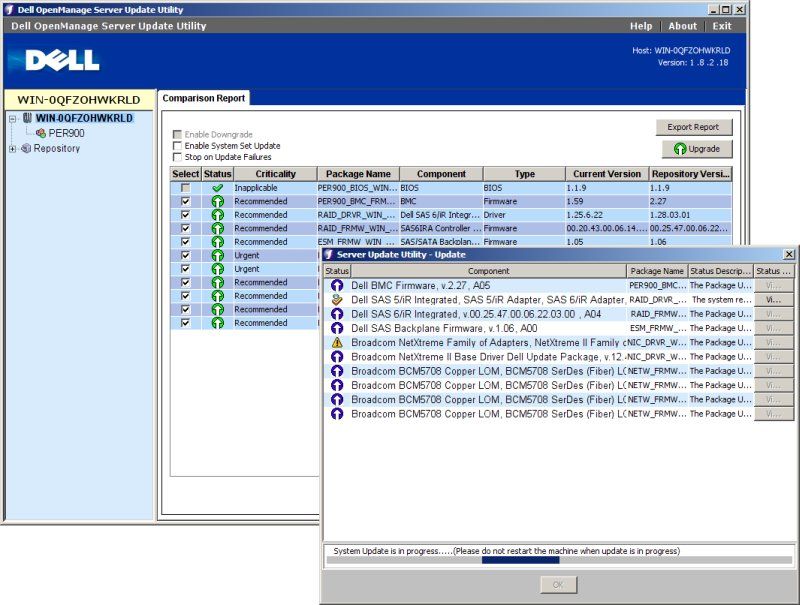Click the OK button in the Update dialog

(x=559, y=585)
